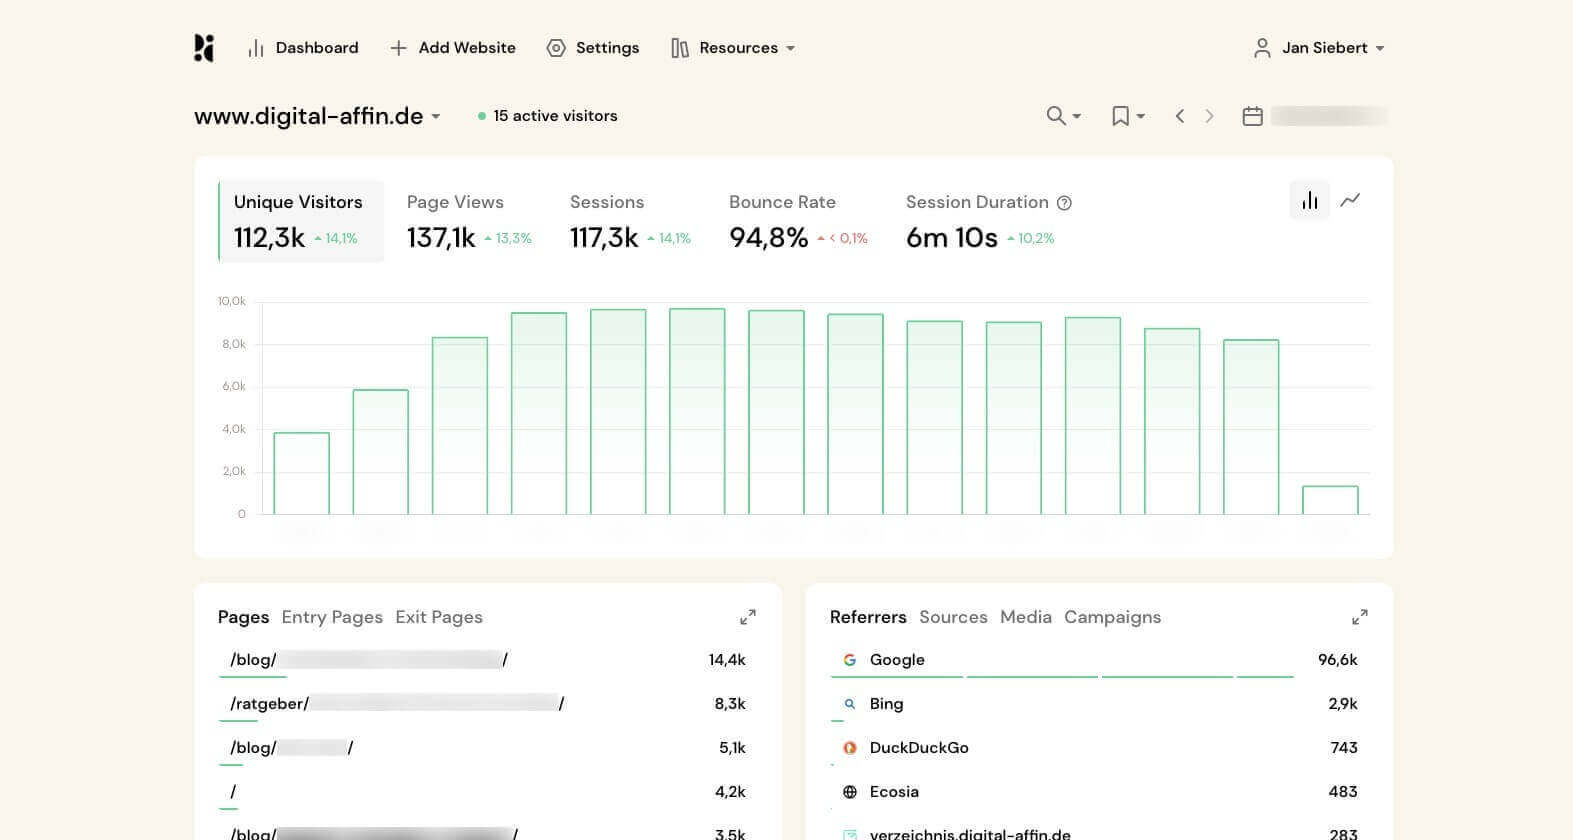Screen dimensions: 1573x840
Task: Expand the Resources dropdown menu
Action: pos(733,48)
